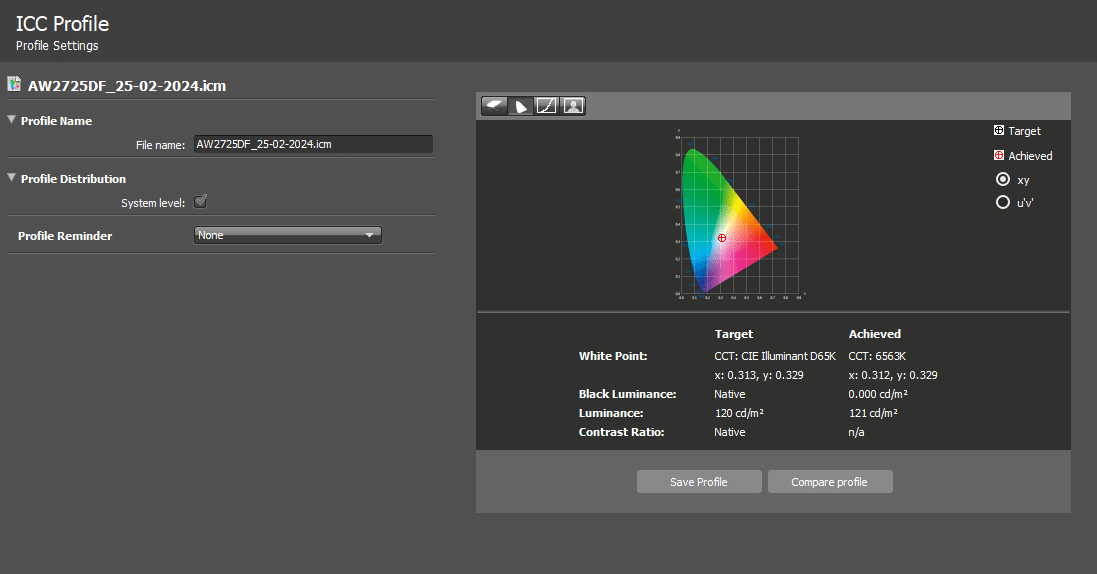Select the chromaticity diagram view icon
The width and height of the screenshot is (1097, 574).
click(521, 106)
